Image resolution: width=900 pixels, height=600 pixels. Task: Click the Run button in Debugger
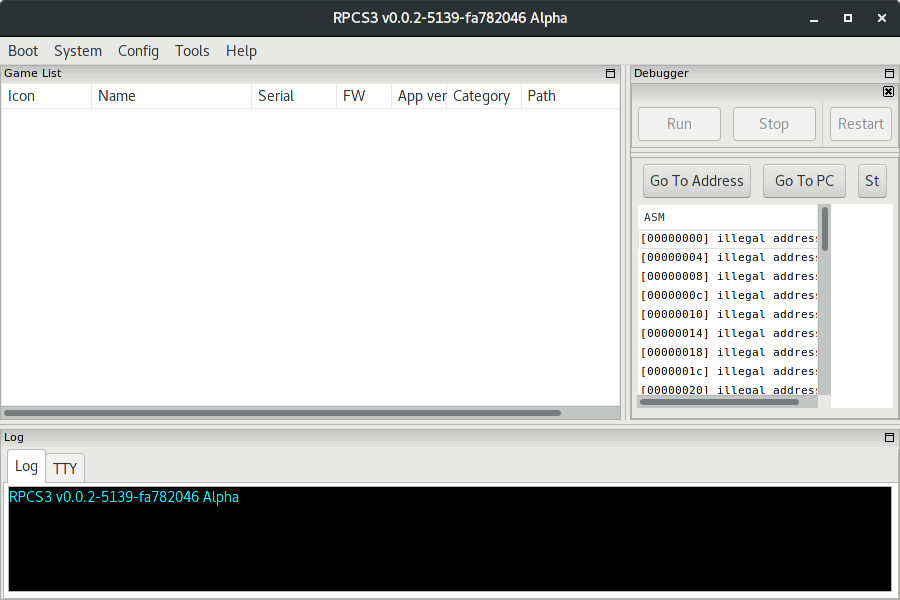[679, 124]
